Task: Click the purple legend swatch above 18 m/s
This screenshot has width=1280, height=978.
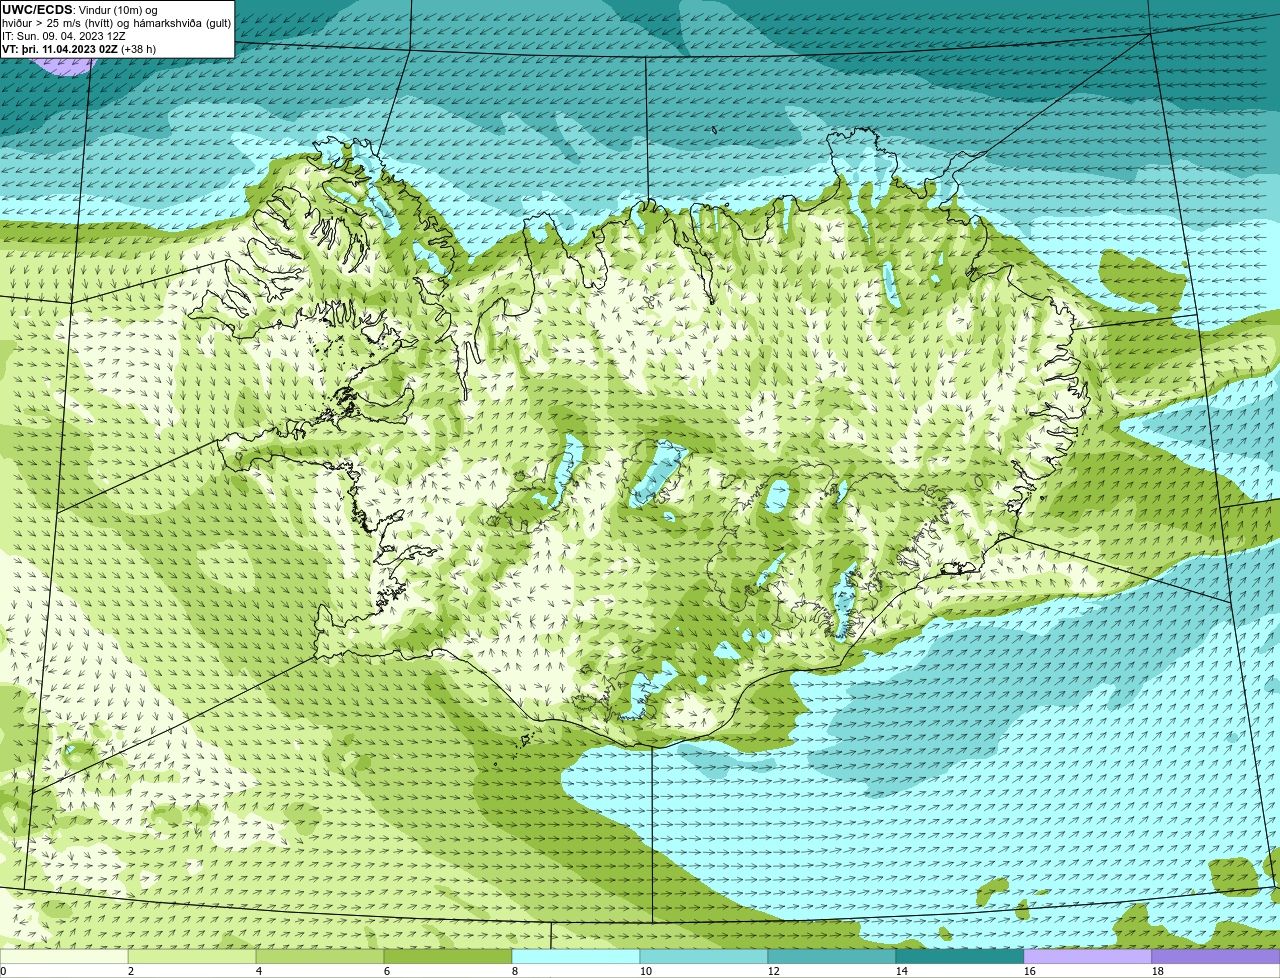Action: 1216,956
